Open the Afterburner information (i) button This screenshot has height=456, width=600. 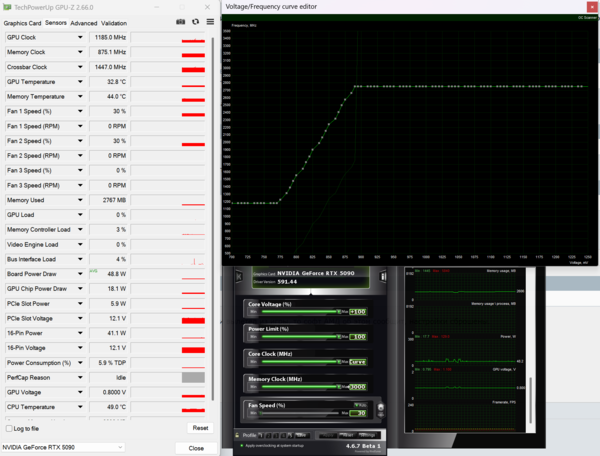383,276
